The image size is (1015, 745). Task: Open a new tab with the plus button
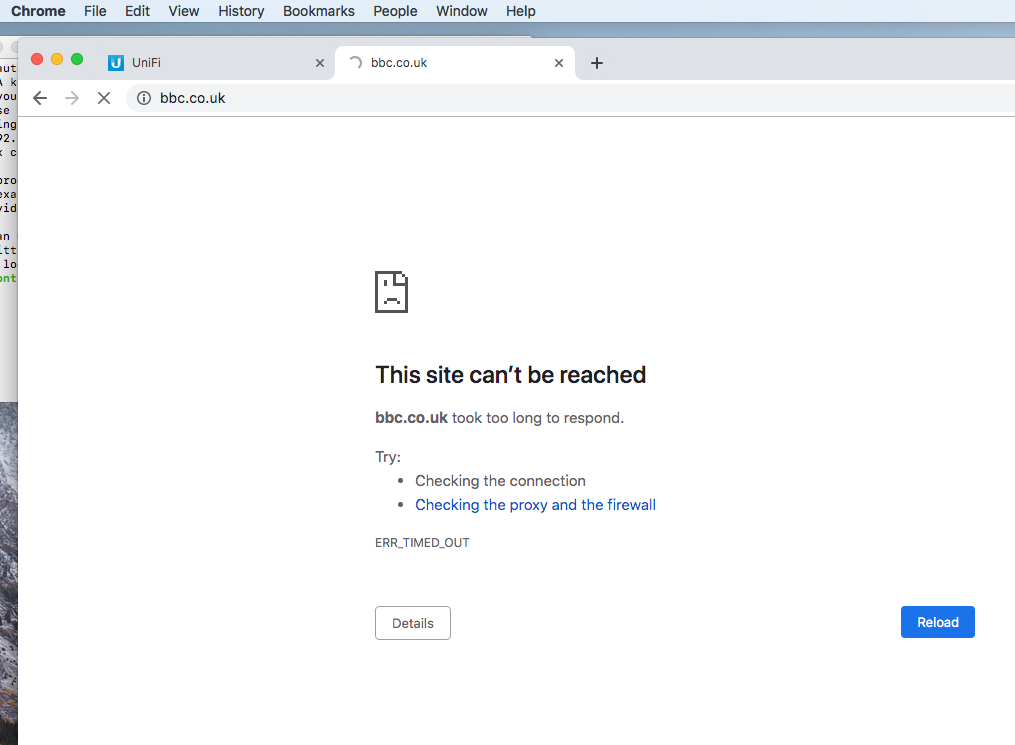pyautogui.click(x=597, y=63)
